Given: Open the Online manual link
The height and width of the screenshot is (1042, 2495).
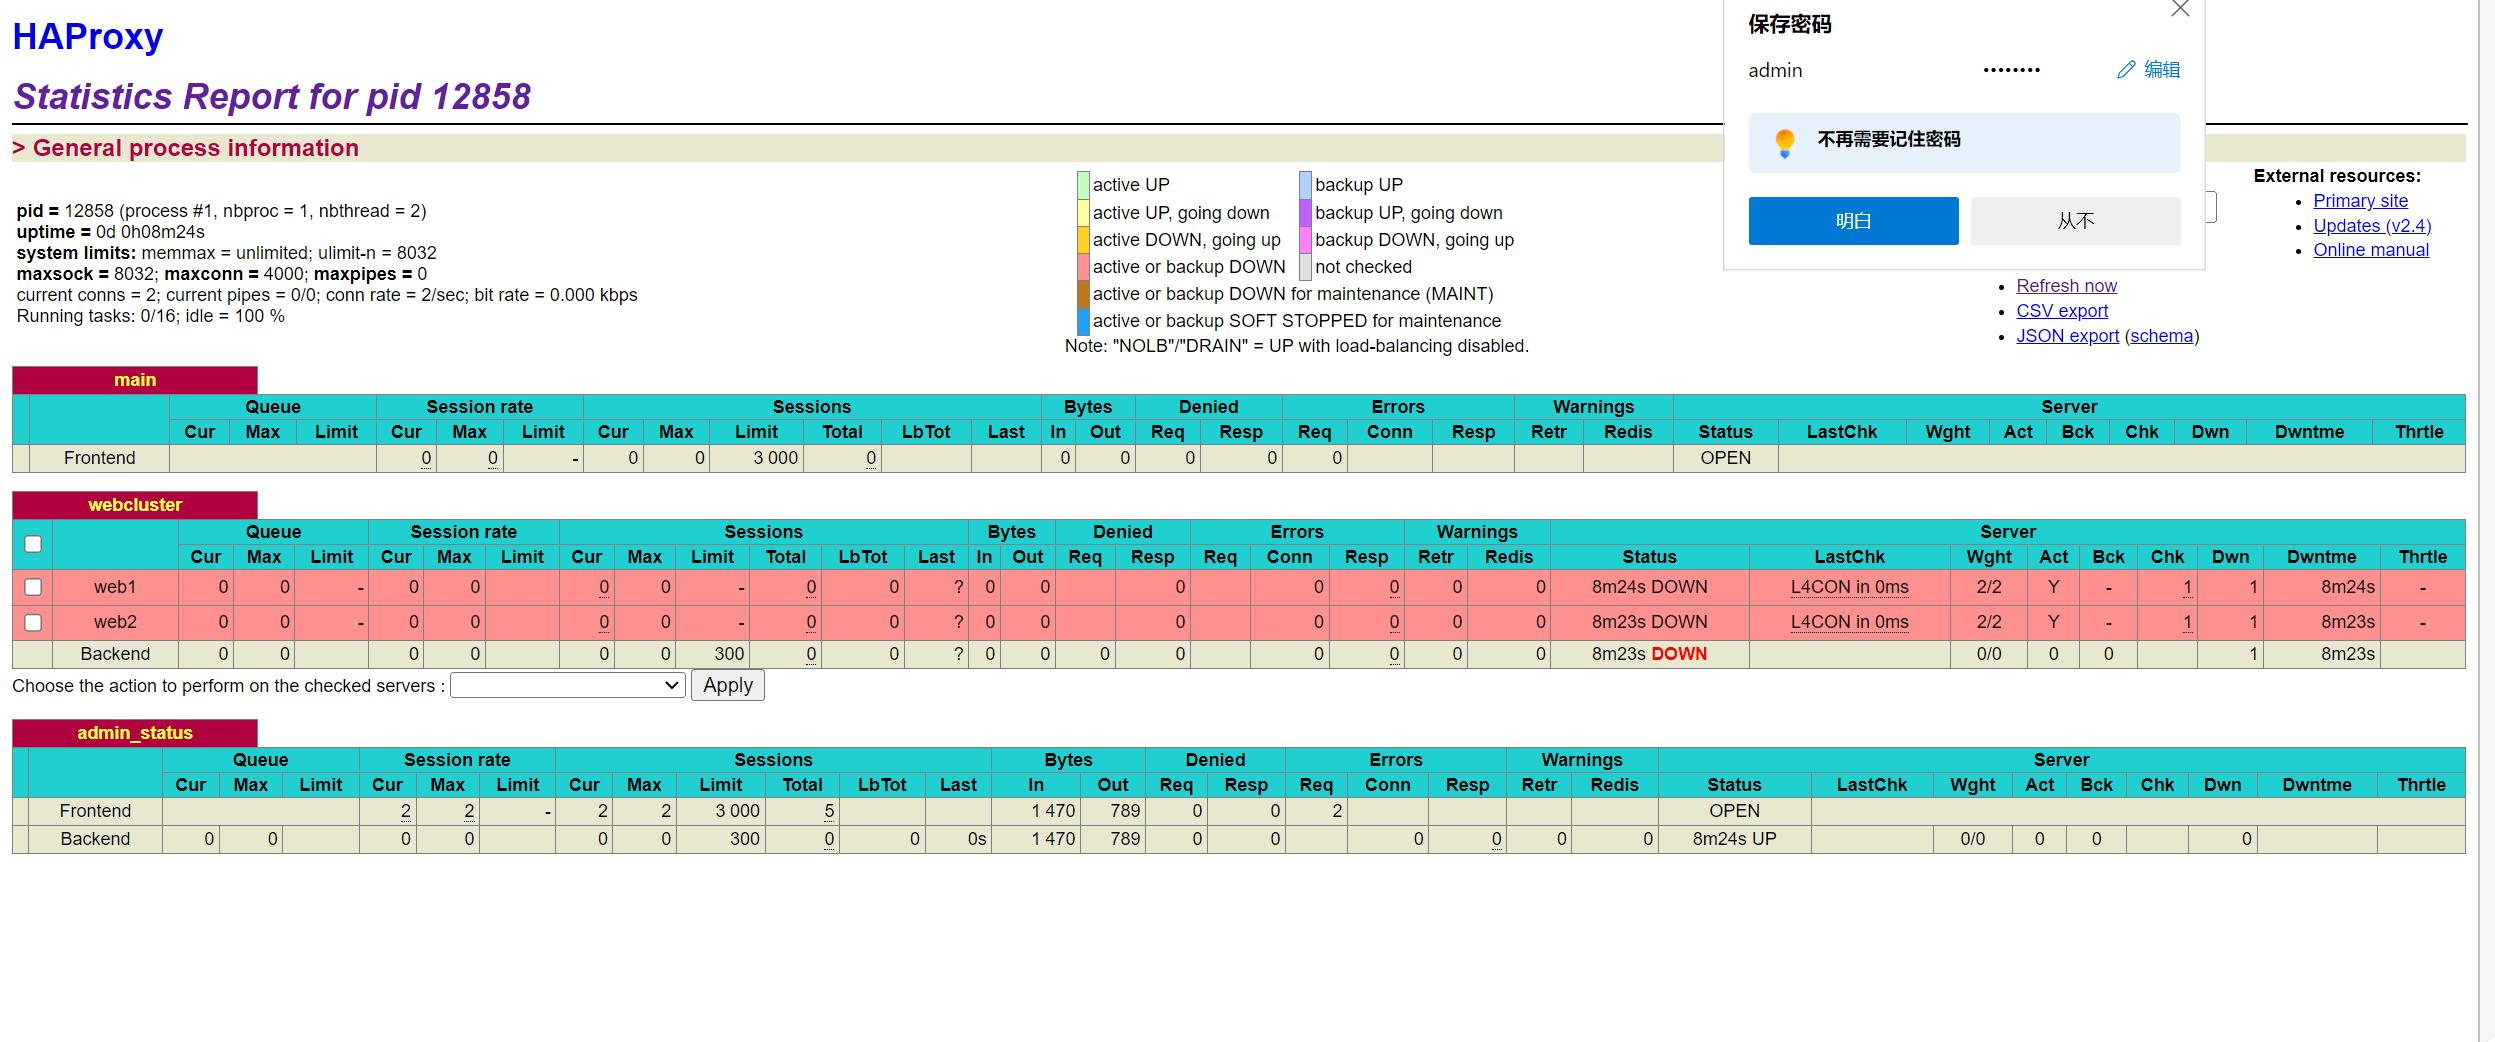Looking at the screenshot, I should (2371, 250).
